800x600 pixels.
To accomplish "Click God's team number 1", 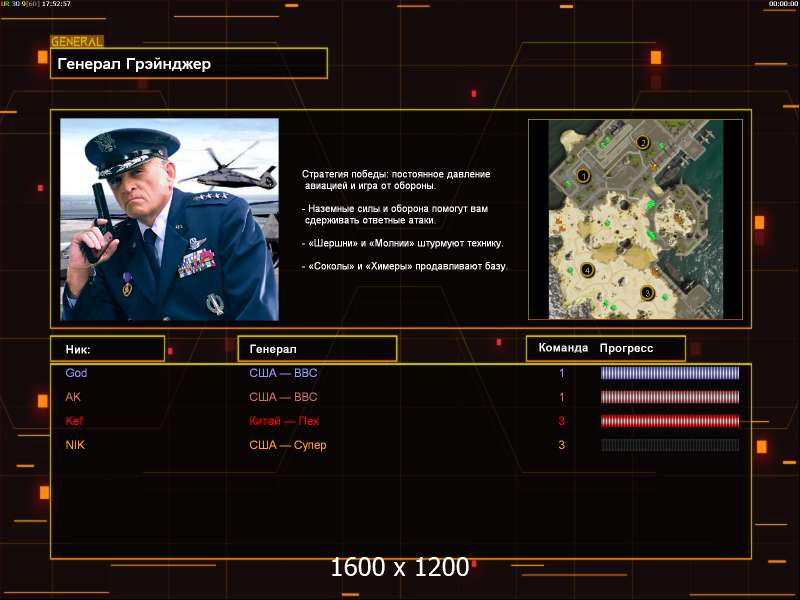I will 562,373.
